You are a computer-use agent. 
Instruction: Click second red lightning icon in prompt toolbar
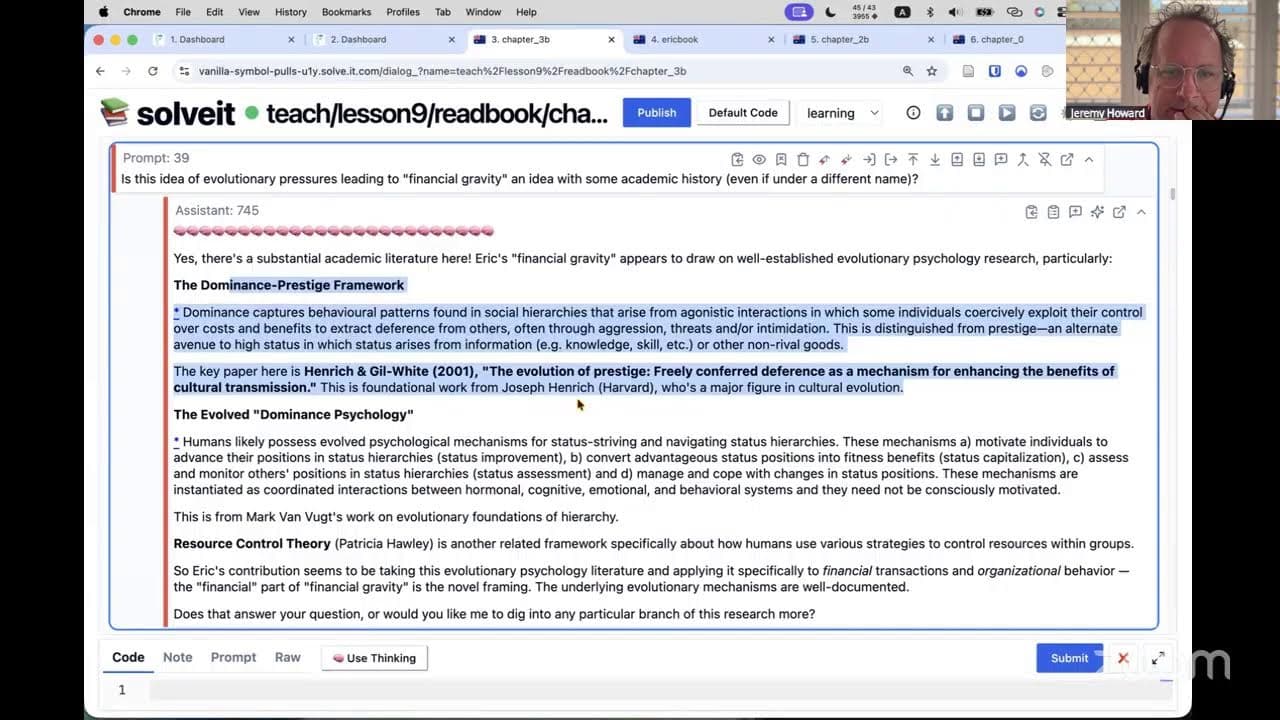tap(847, 159)
